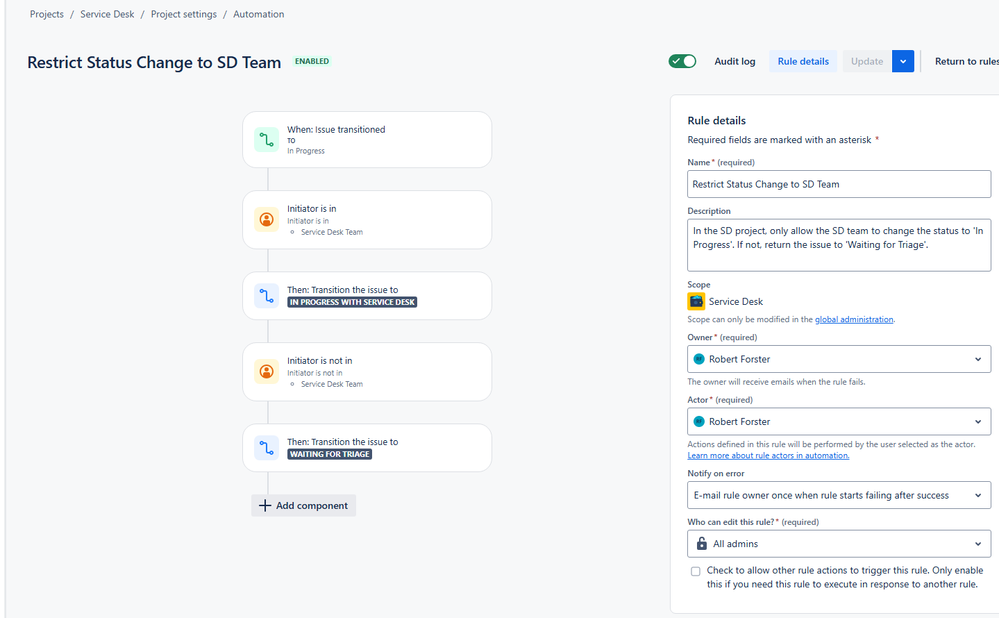Open the global administration link
The image size is (999, 618).
click(x=854, y=319)
